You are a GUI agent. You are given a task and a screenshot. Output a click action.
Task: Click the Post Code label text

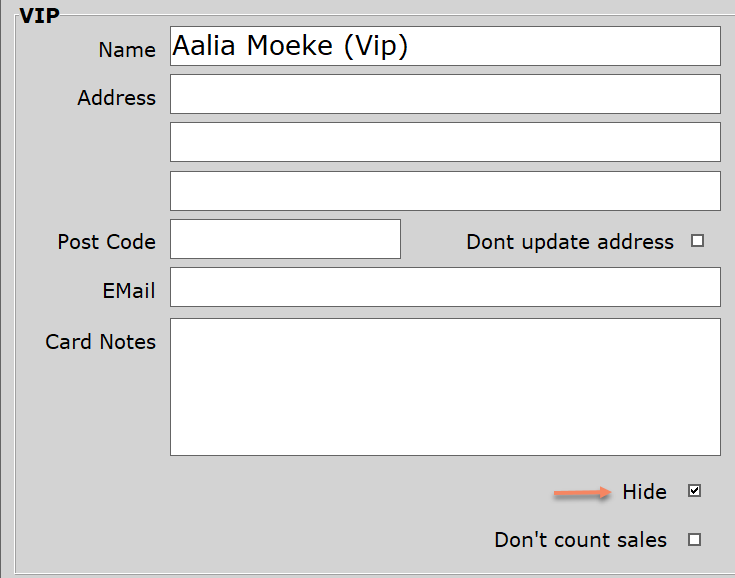click(x=106, y=242)
